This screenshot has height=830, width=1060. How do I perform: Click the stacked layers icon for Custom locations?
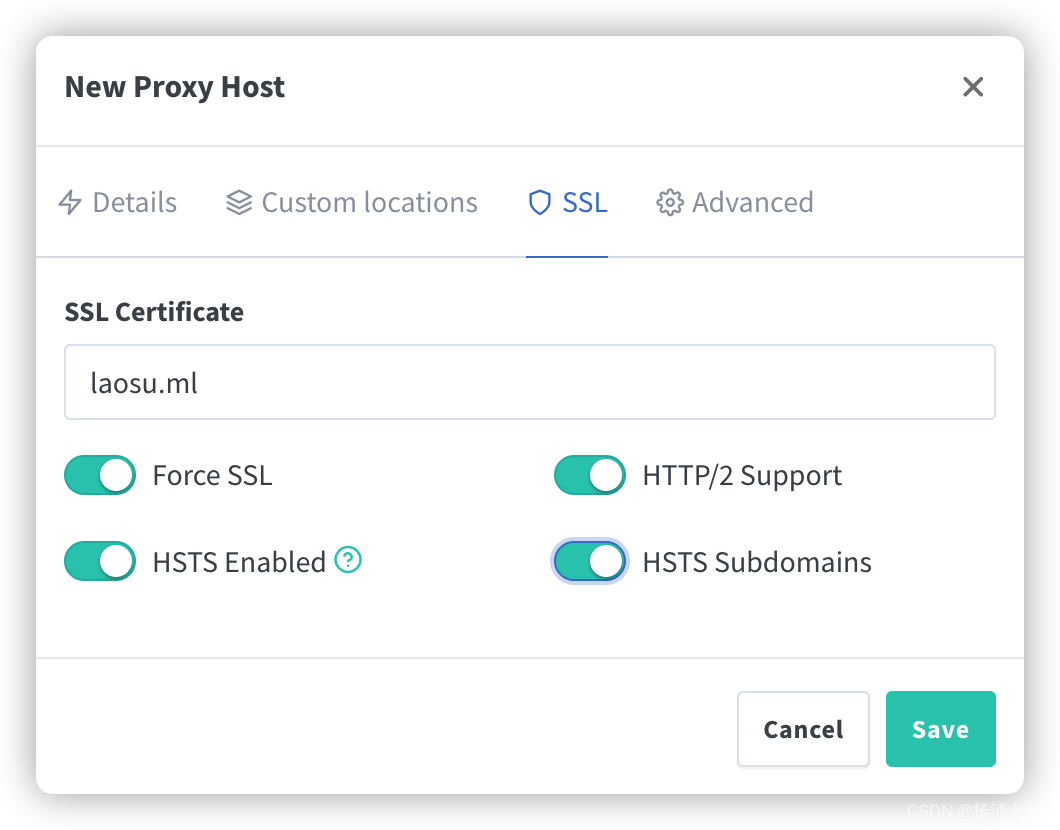click(x=239, y=202)
